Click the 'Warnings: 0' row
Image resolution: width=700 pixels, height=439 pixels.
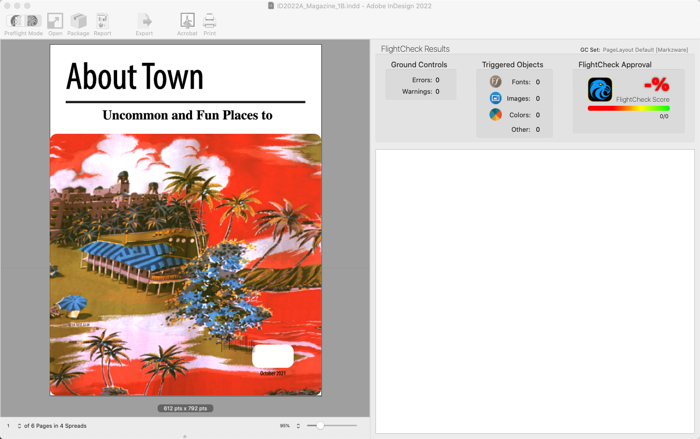click(x=421, y=92)
